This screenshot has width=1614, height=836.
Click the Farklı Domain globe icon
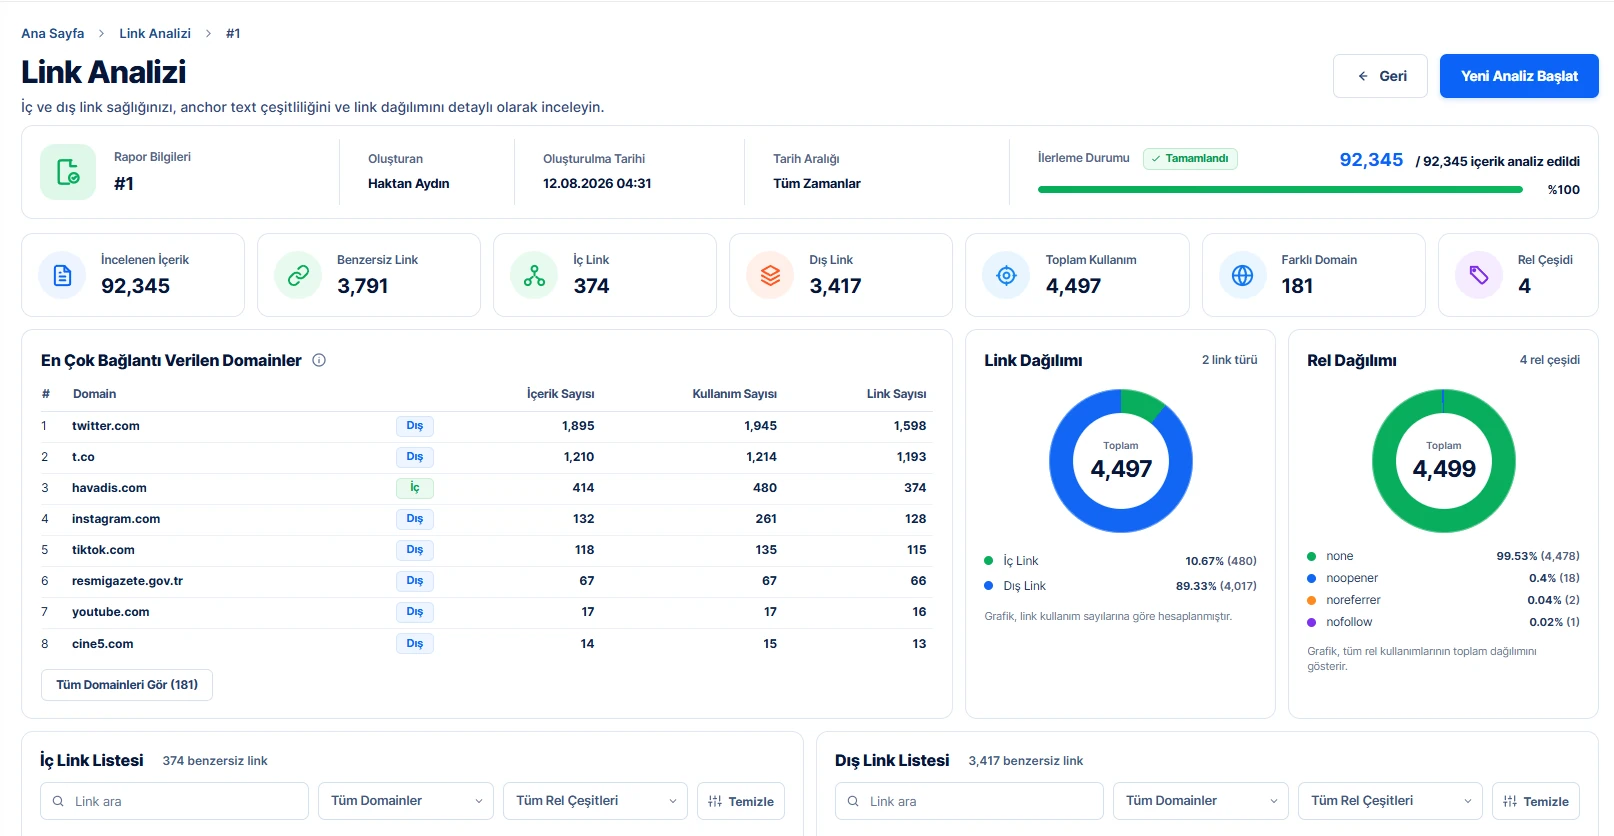click(x=1242, y=275)
